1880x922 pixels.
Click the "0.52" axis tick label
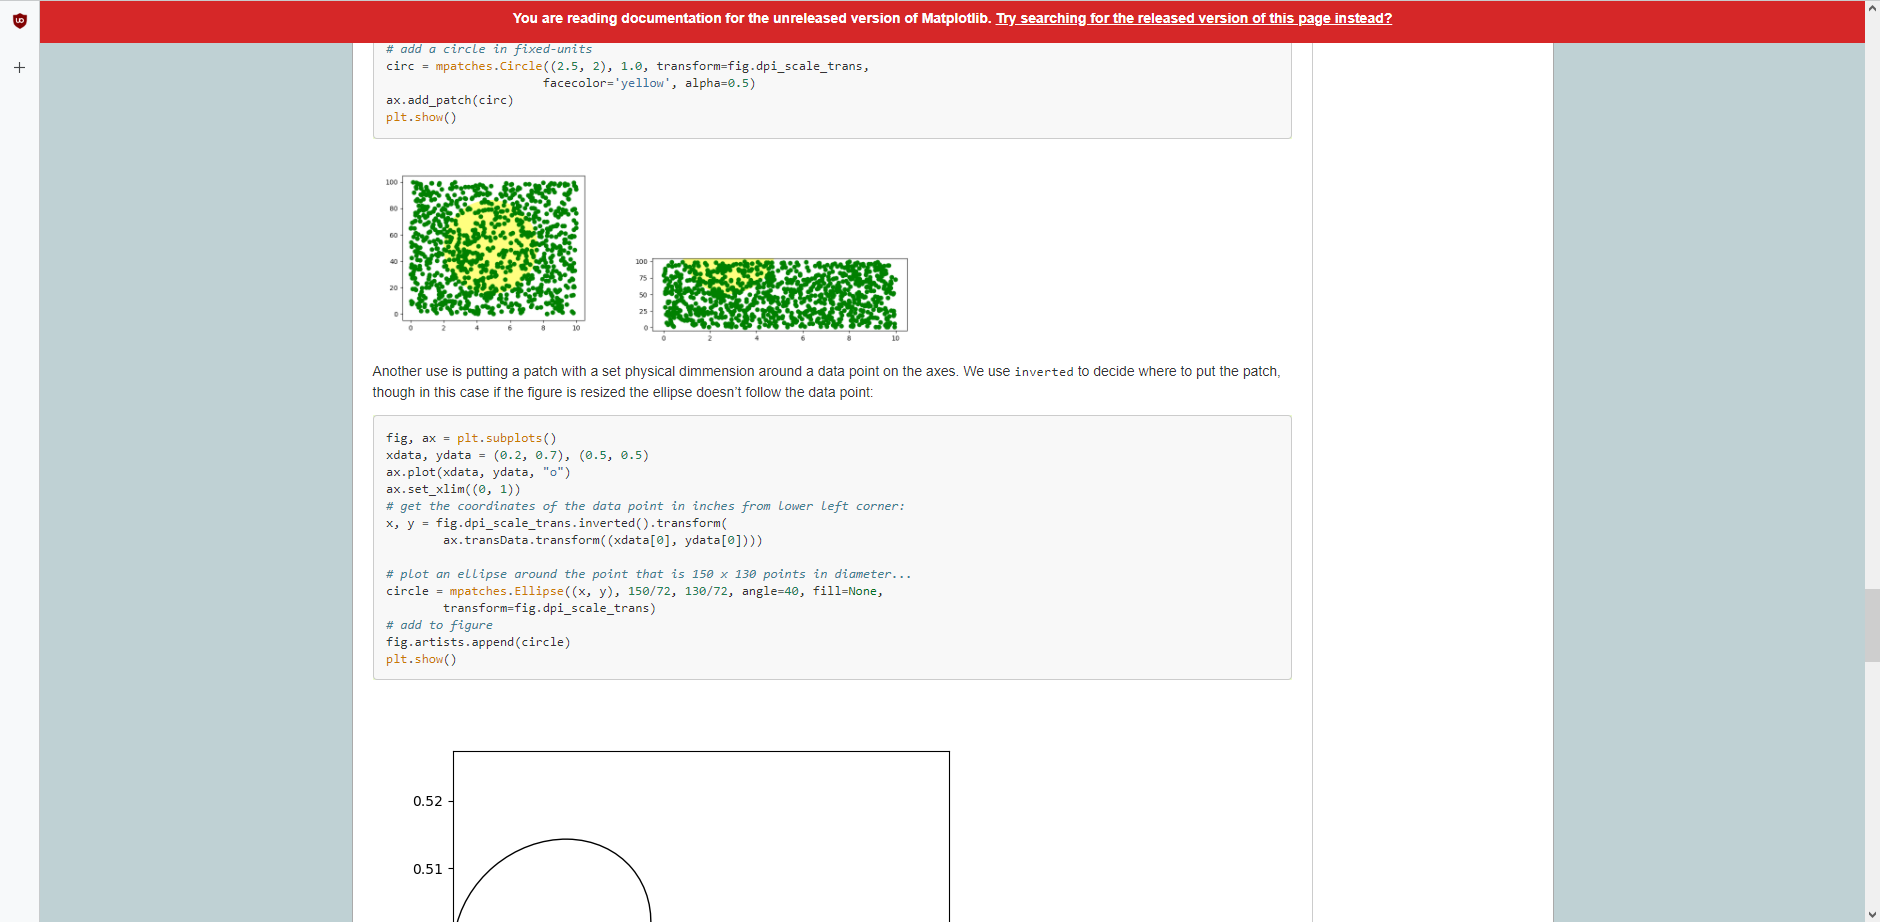tap(427, 801)
